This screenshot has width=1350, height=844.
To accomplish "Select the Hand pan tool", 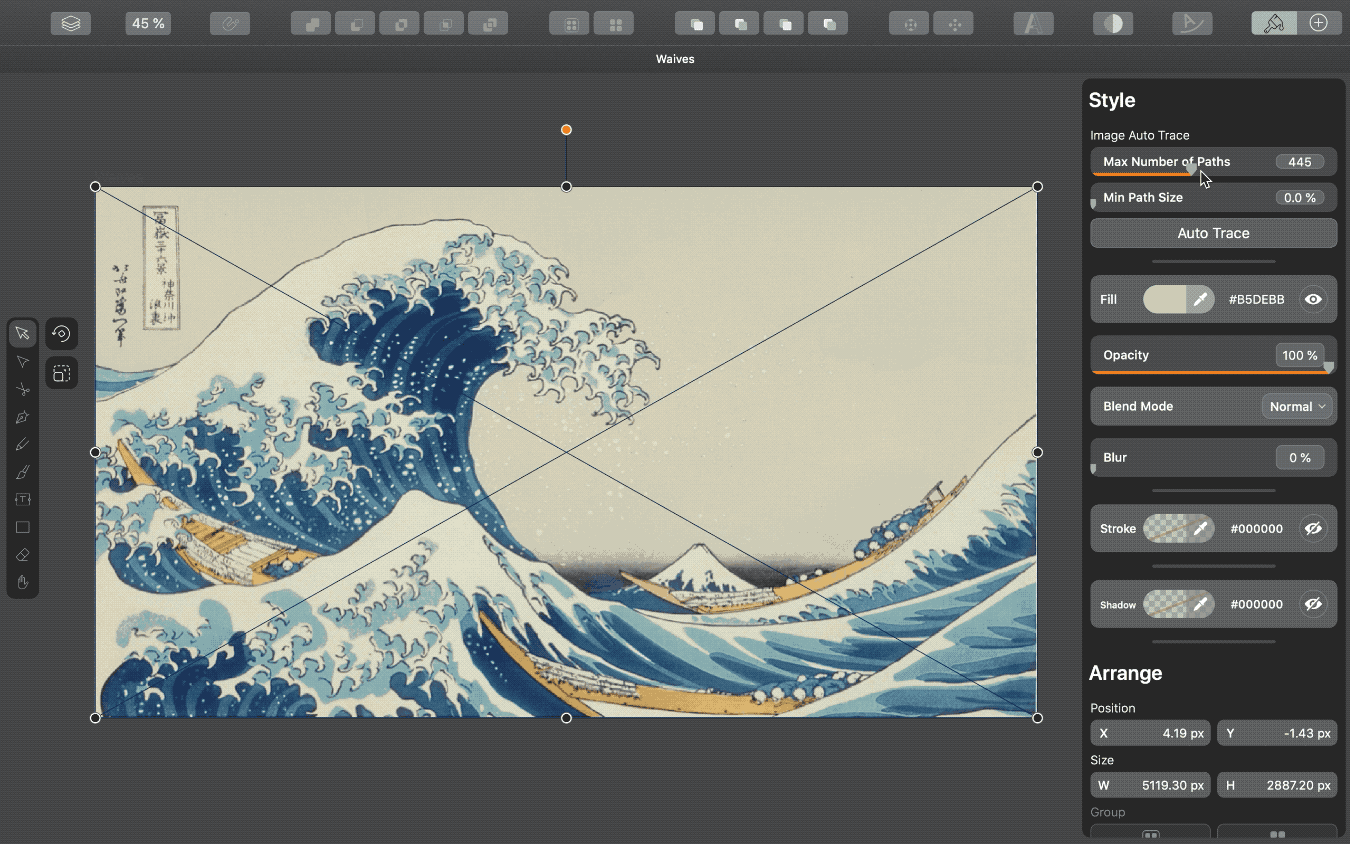I will (22, 582).
